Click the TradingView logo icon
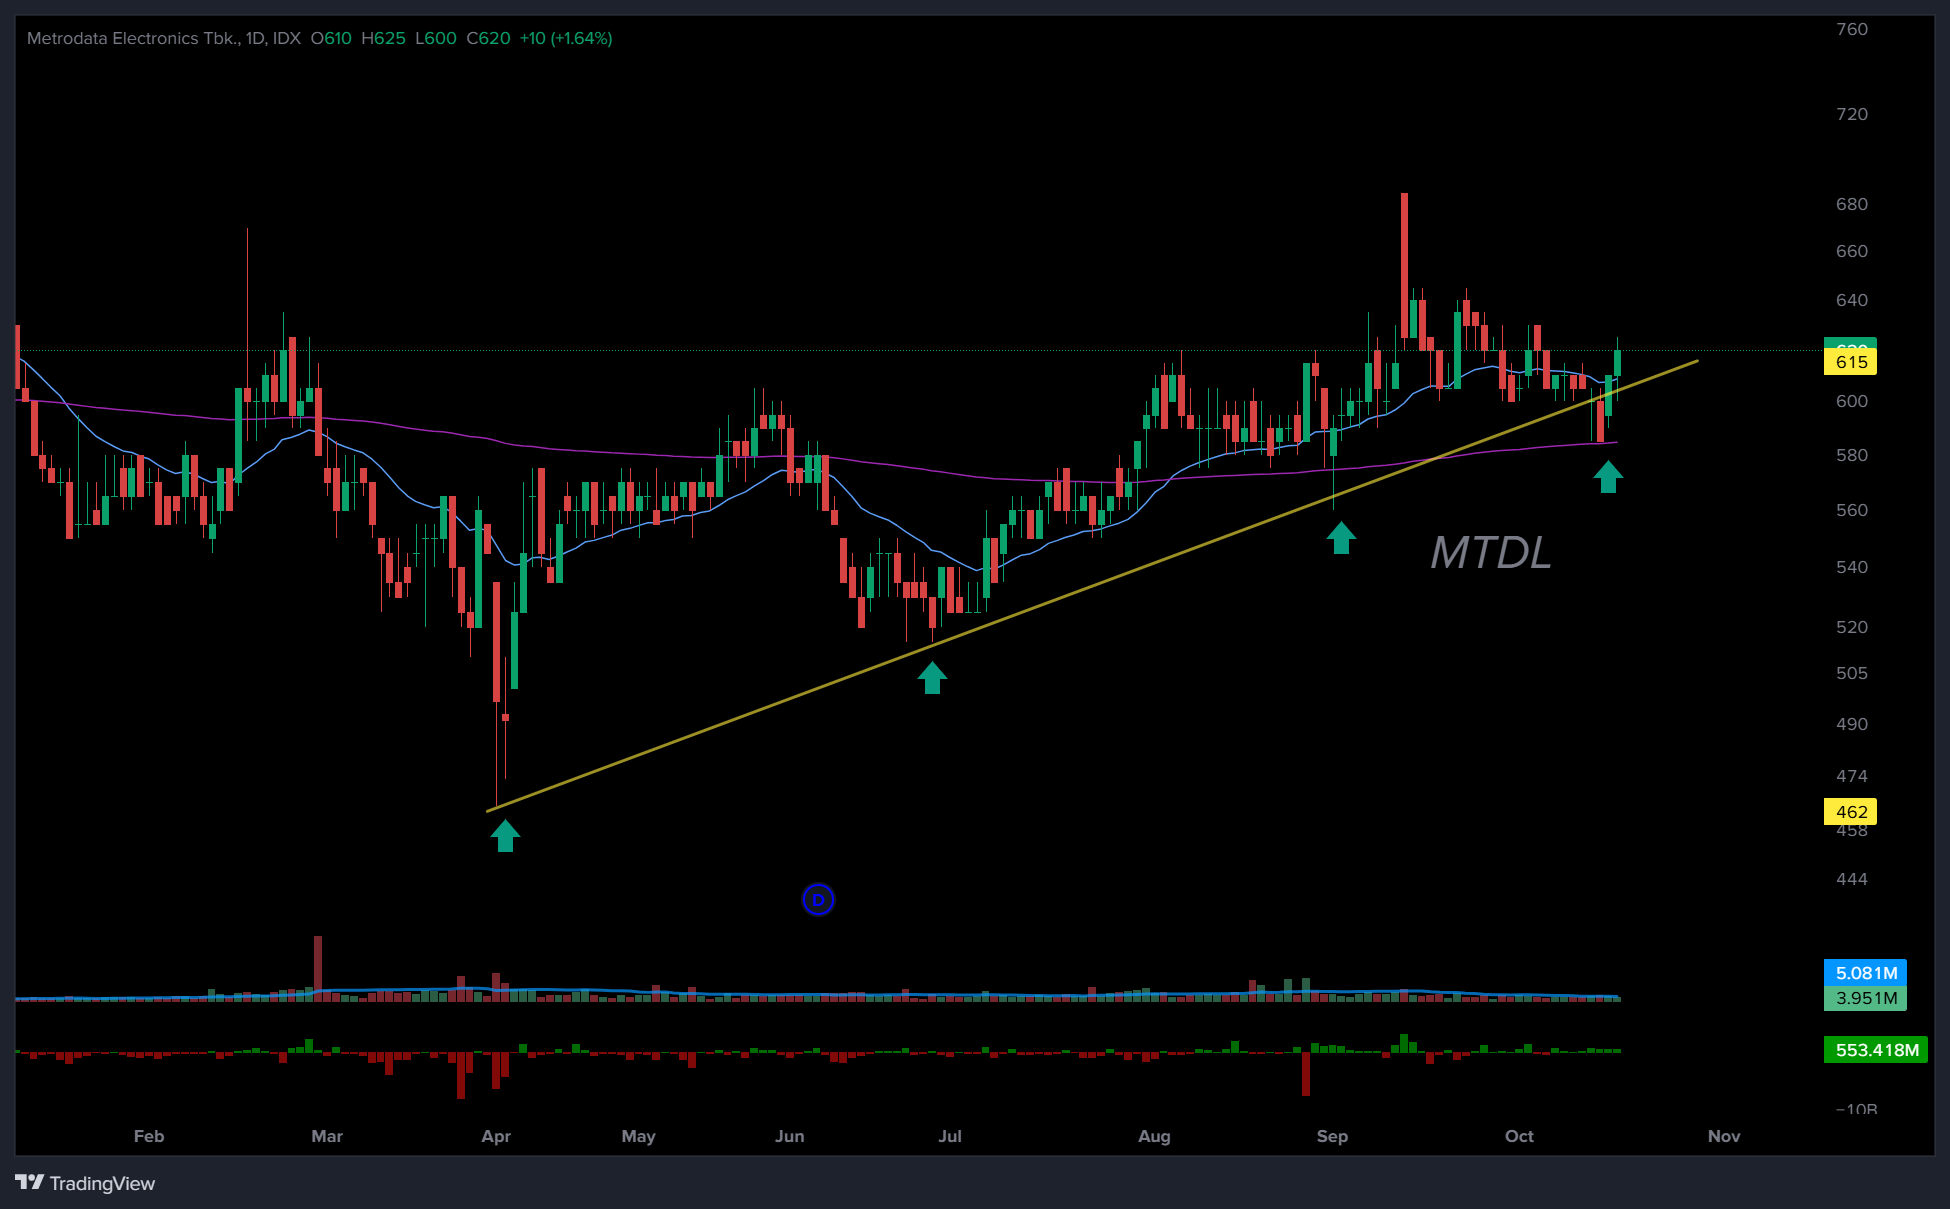The width and height of the screenshot is (1950, 1209). pos(30,1183)
